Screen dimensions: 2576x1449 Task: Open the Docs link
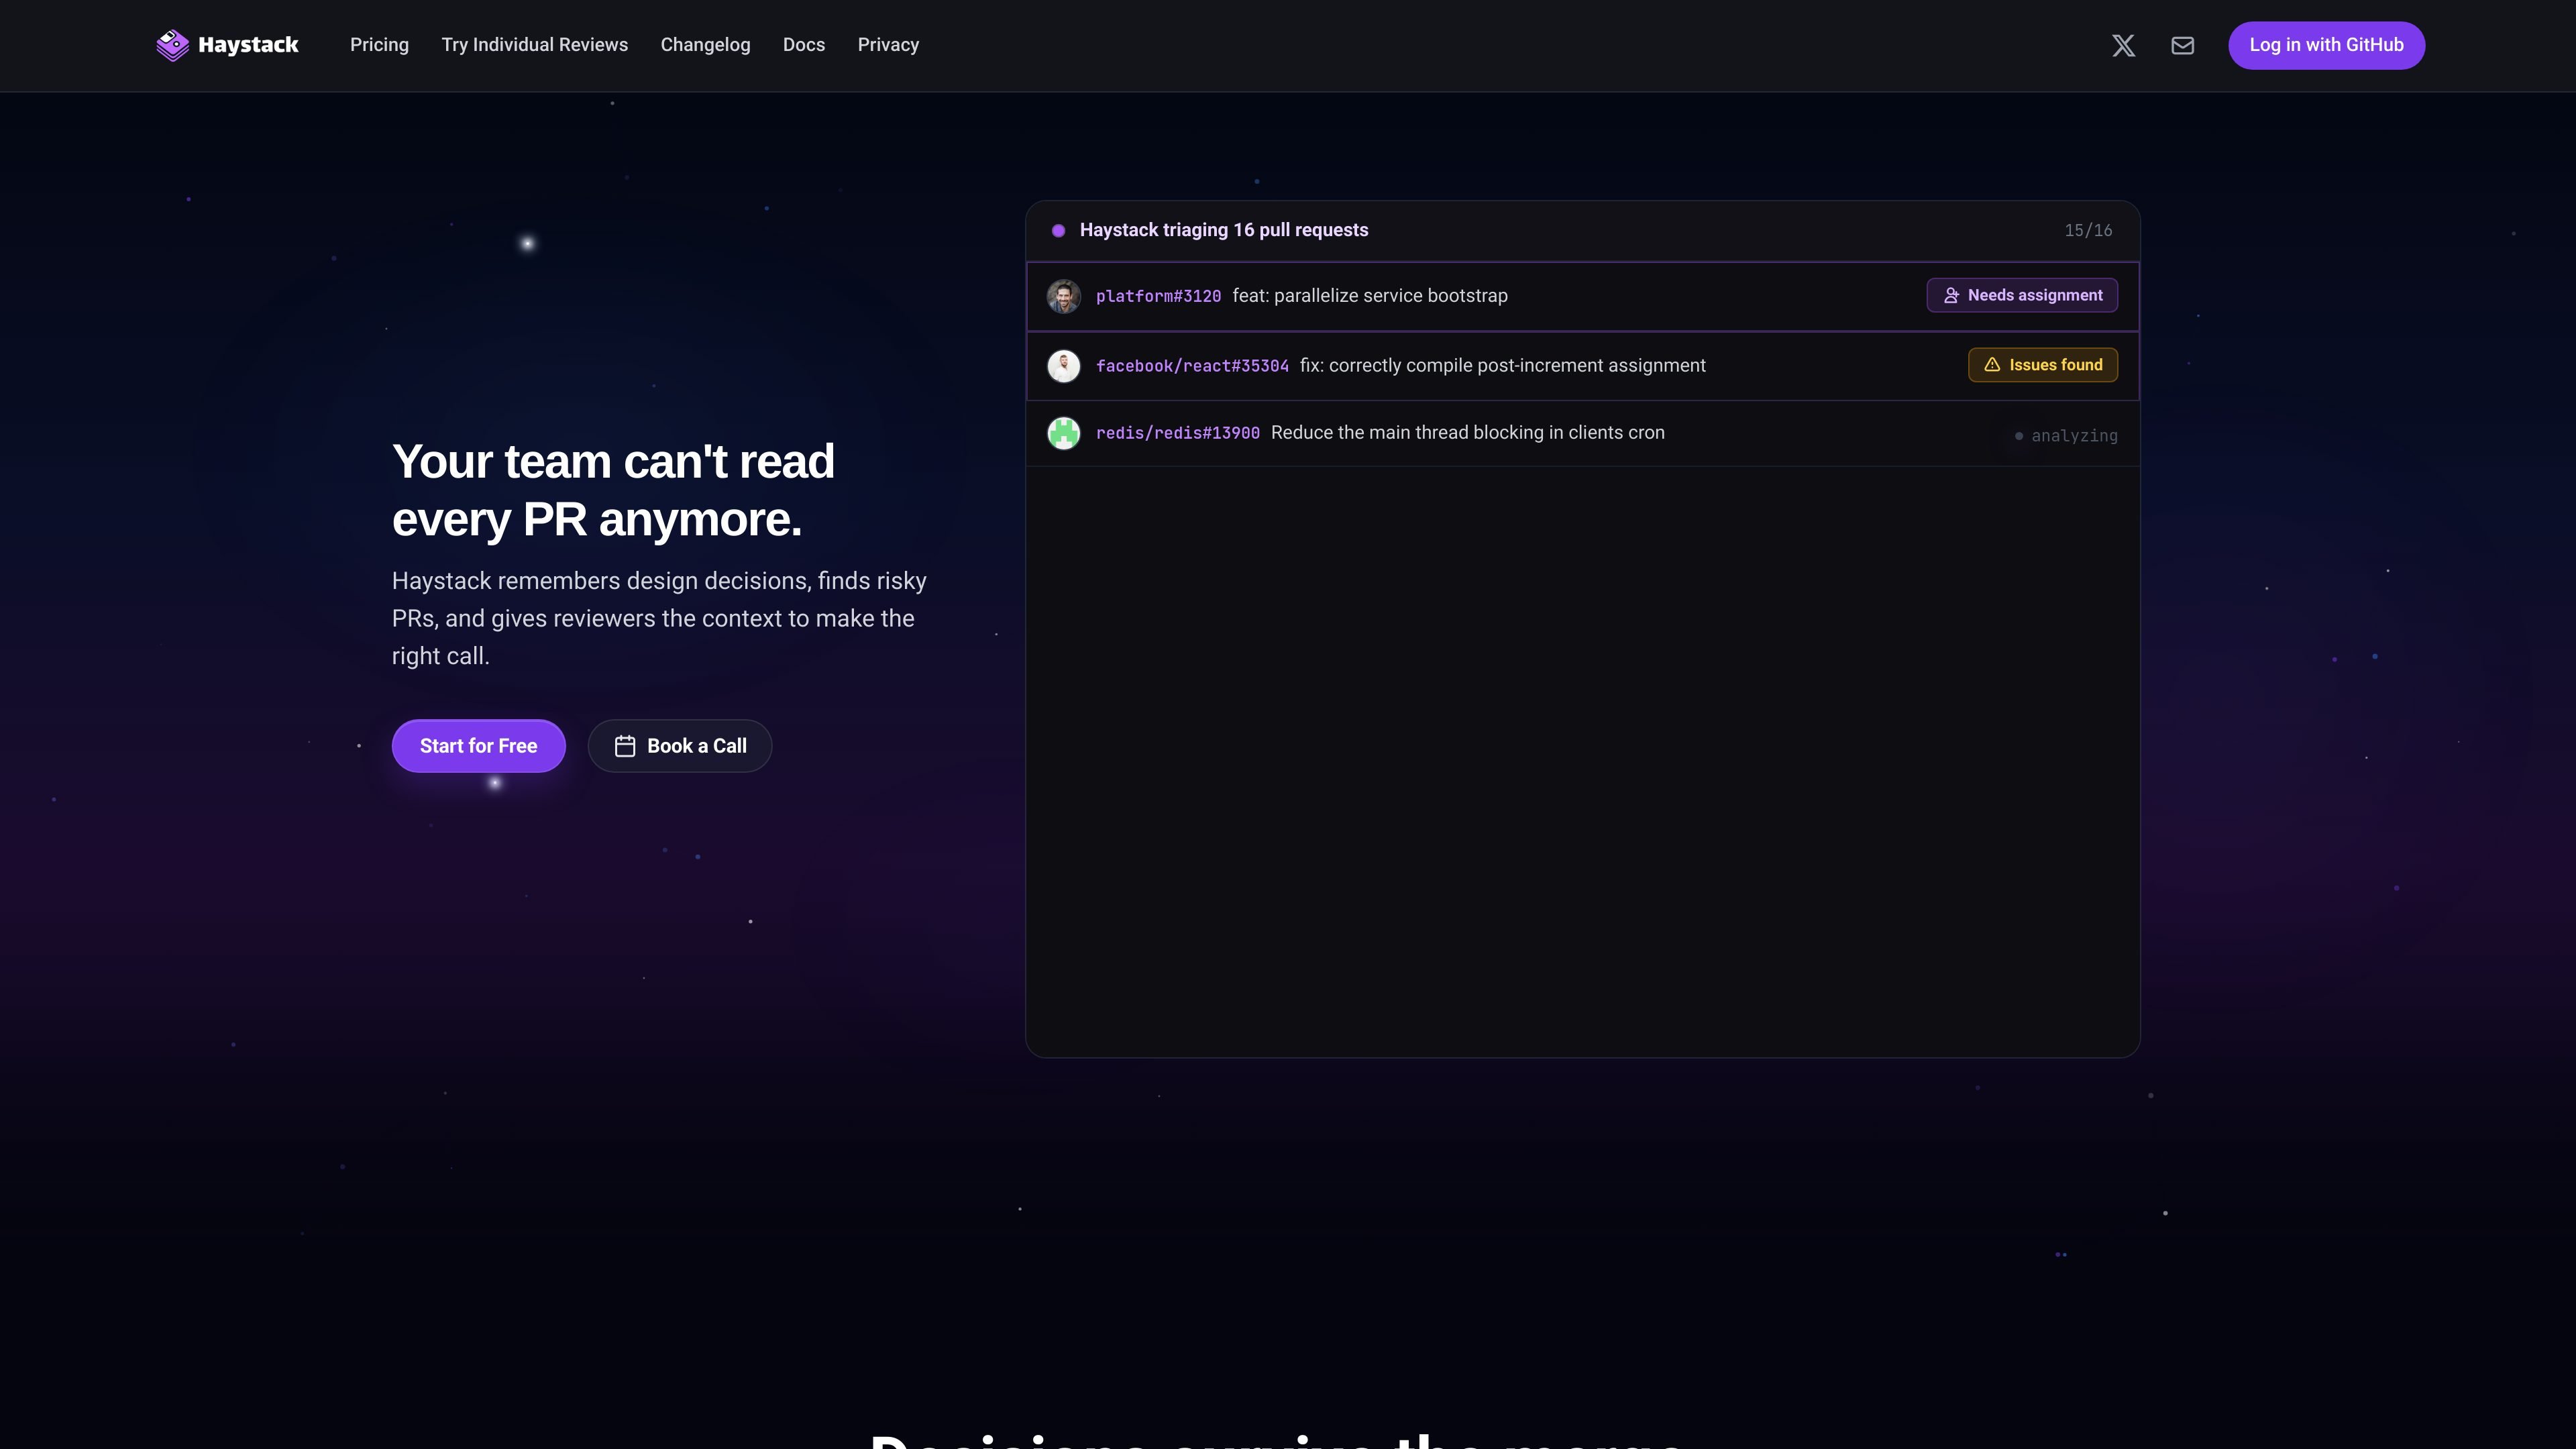[x=804, y=45]
